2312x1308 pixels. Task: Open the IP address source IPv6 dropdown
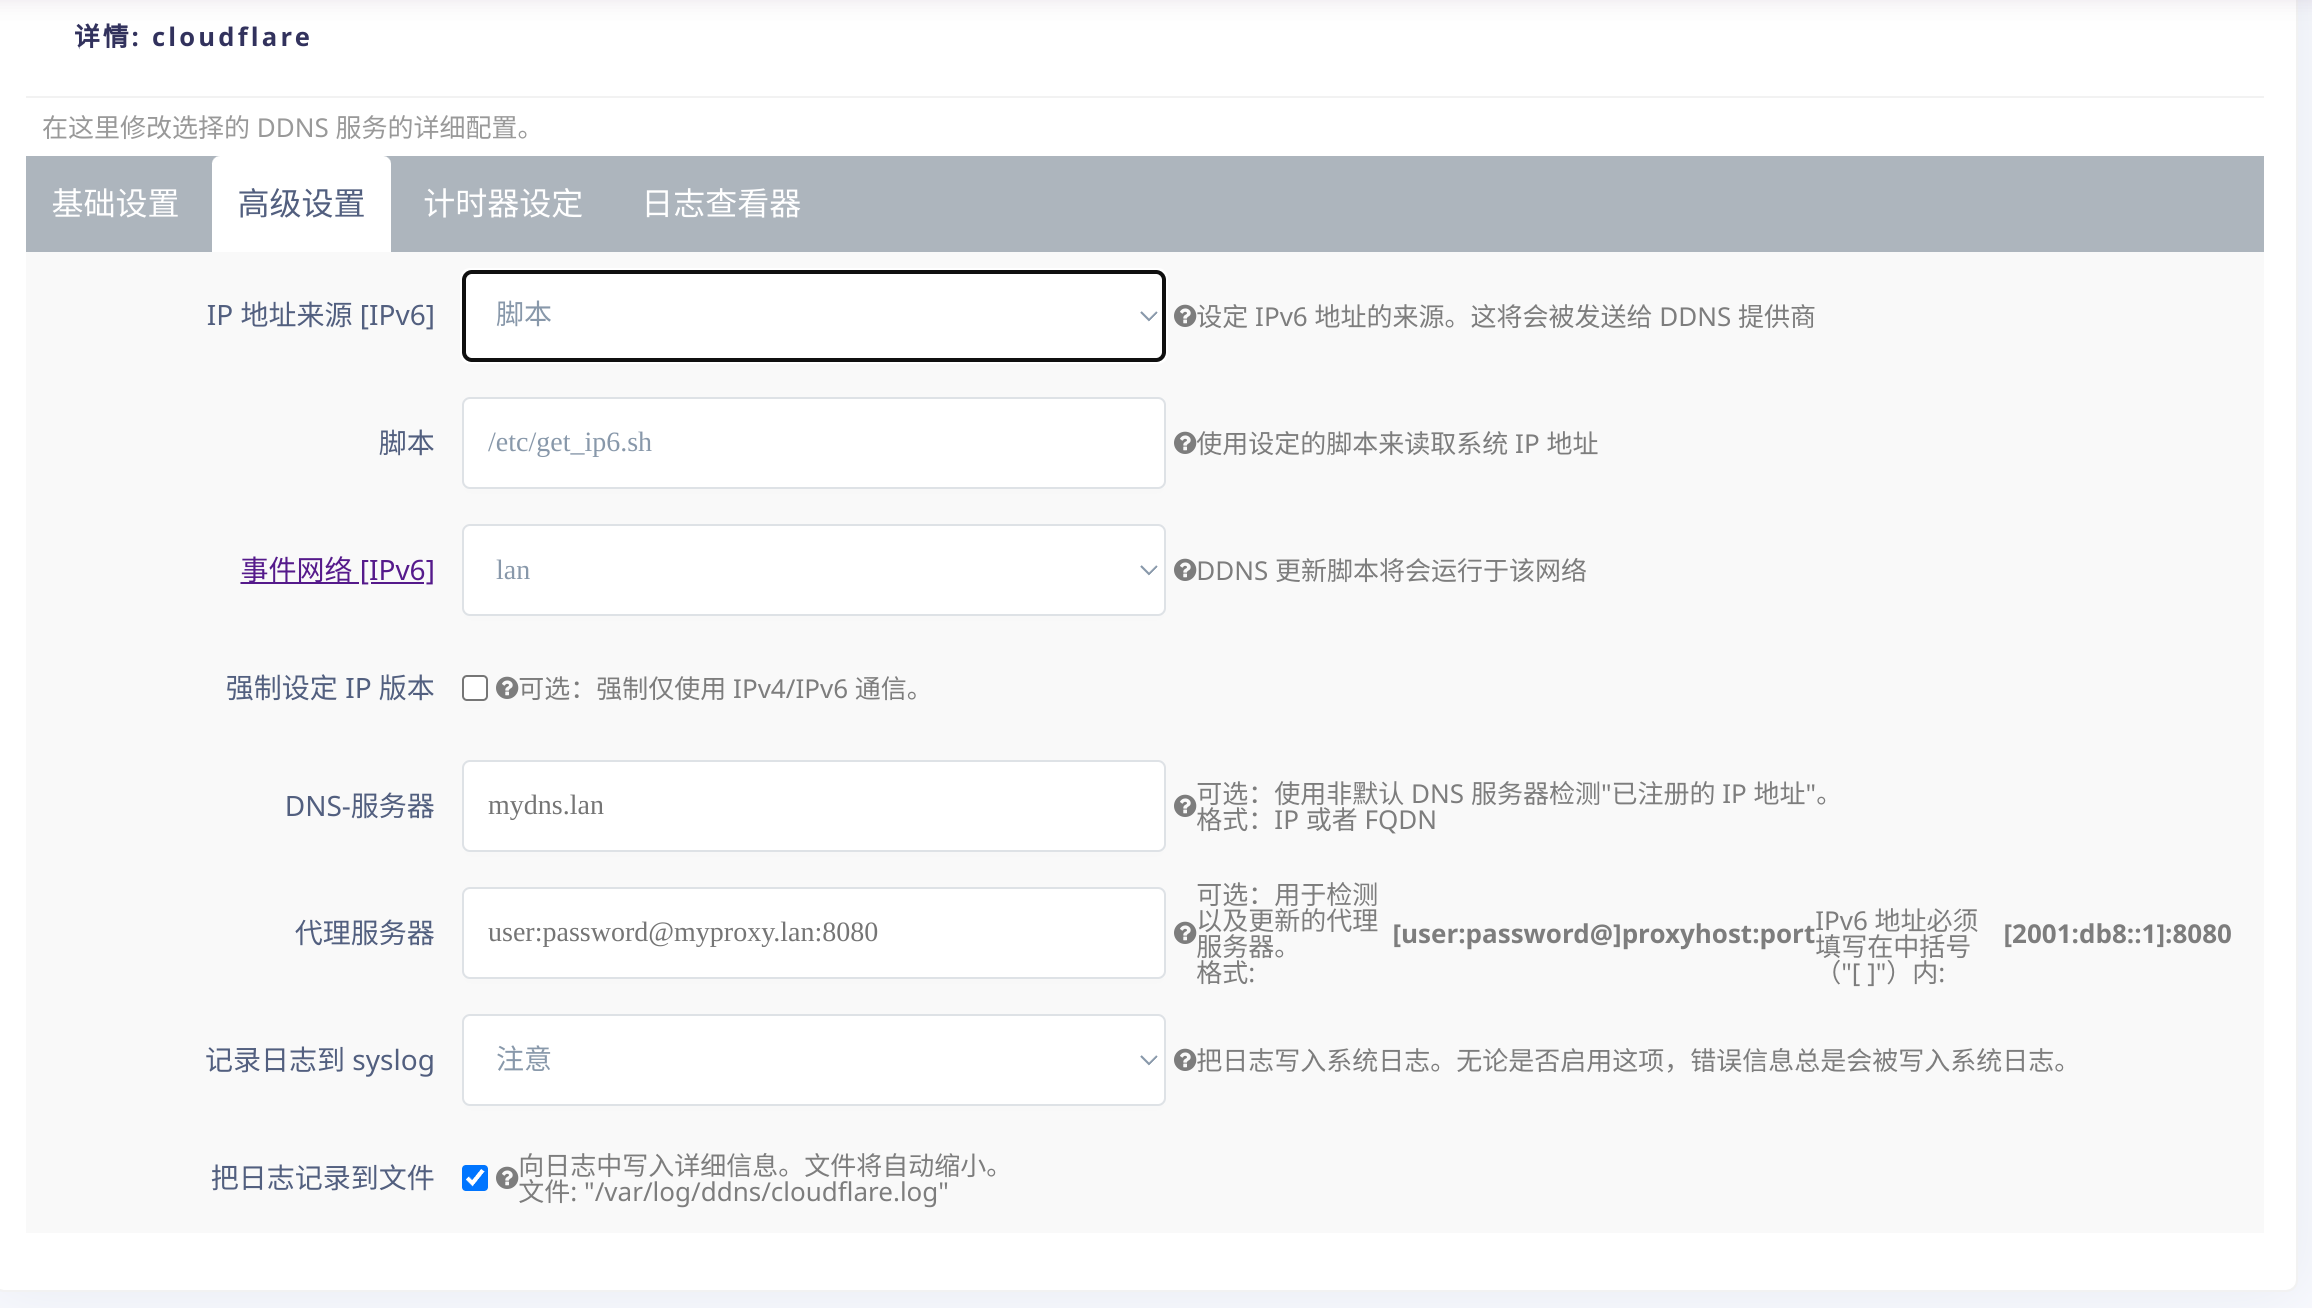tap(813, 316)
